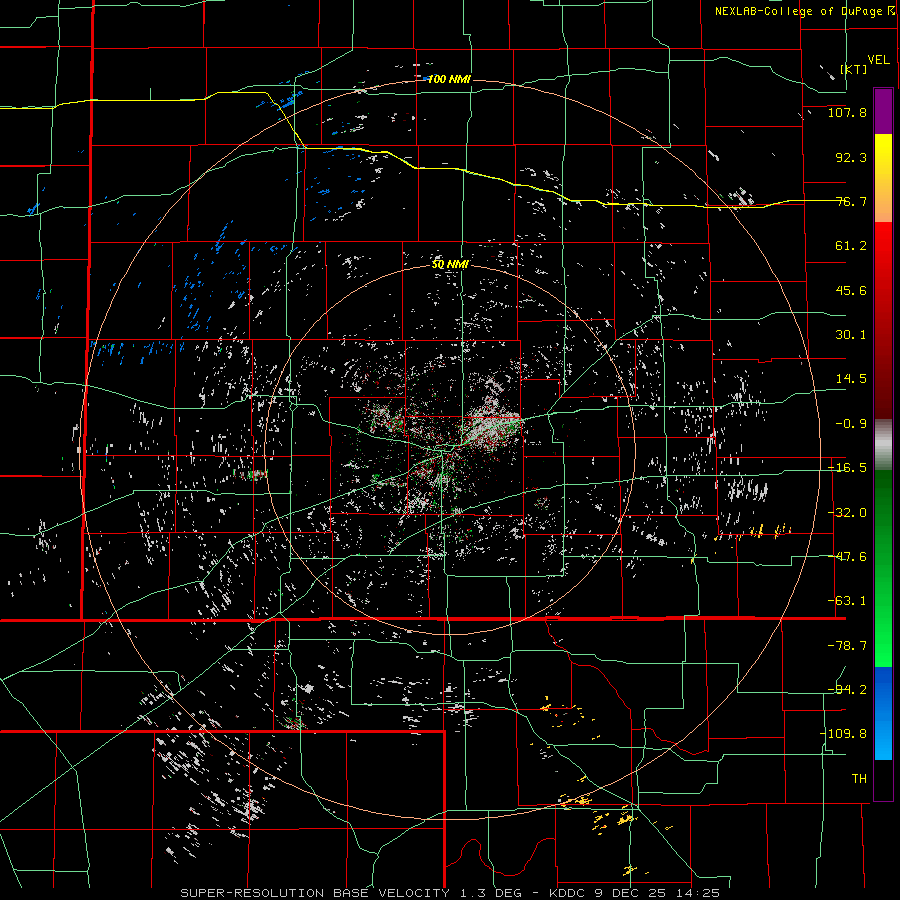Click the -0.9 velocity scale value
Screen dimensions: 900x900
click(851, 424)
